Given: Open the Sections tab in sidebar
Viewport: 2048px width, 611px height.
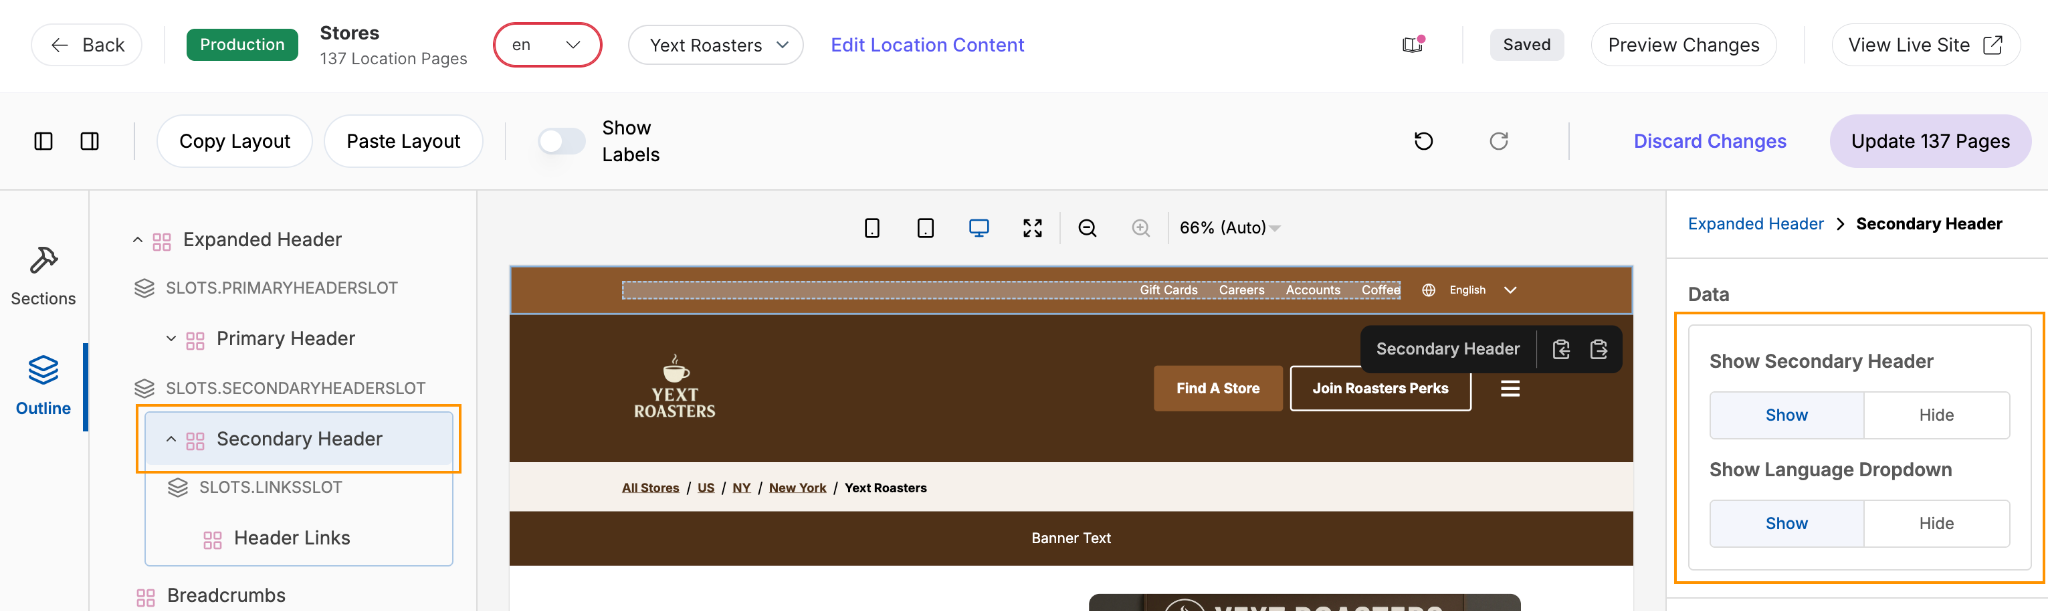Looking at the screenshot, I should tap(43, 275).
